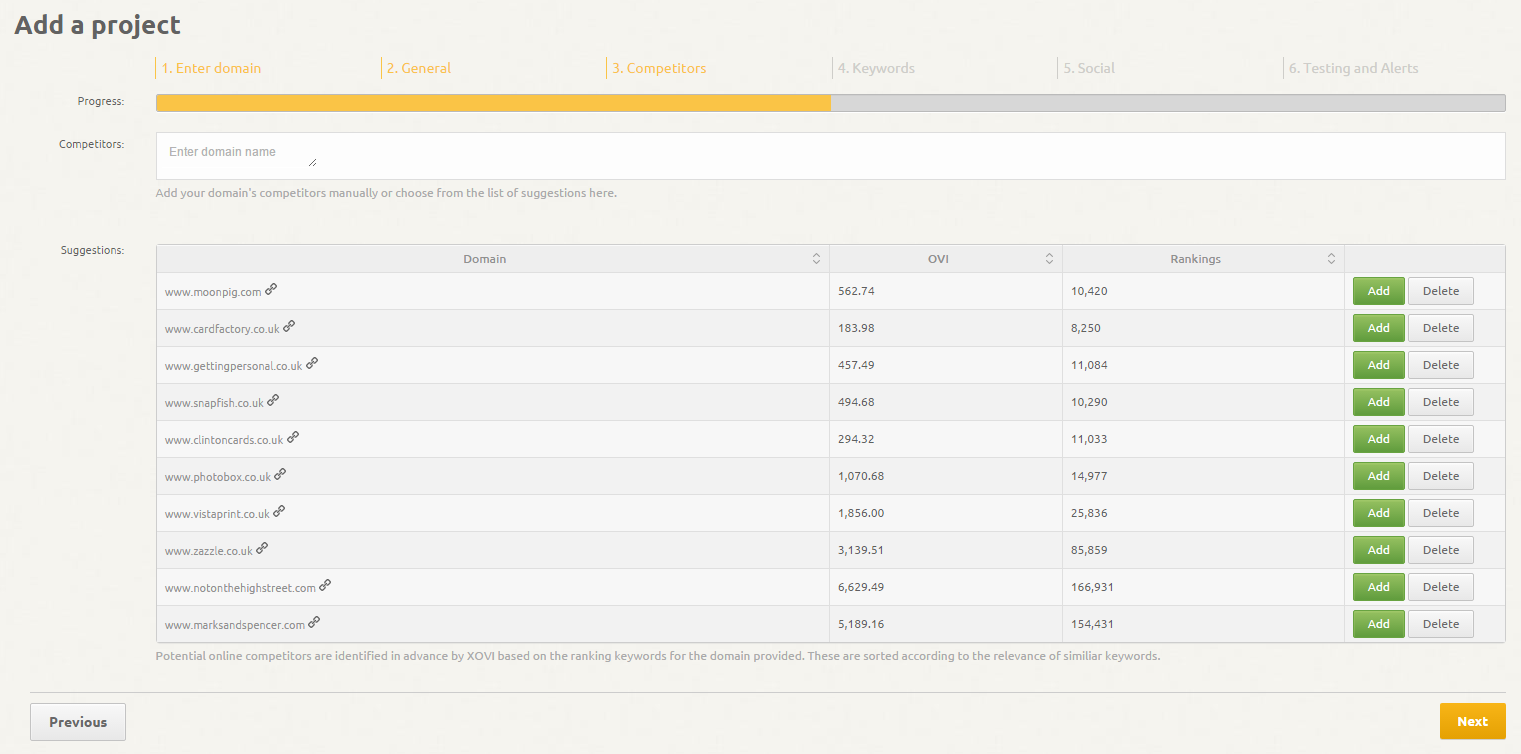Go to step 1. Enter domain
Screen dimensions: 1521x754
point(211,68)
